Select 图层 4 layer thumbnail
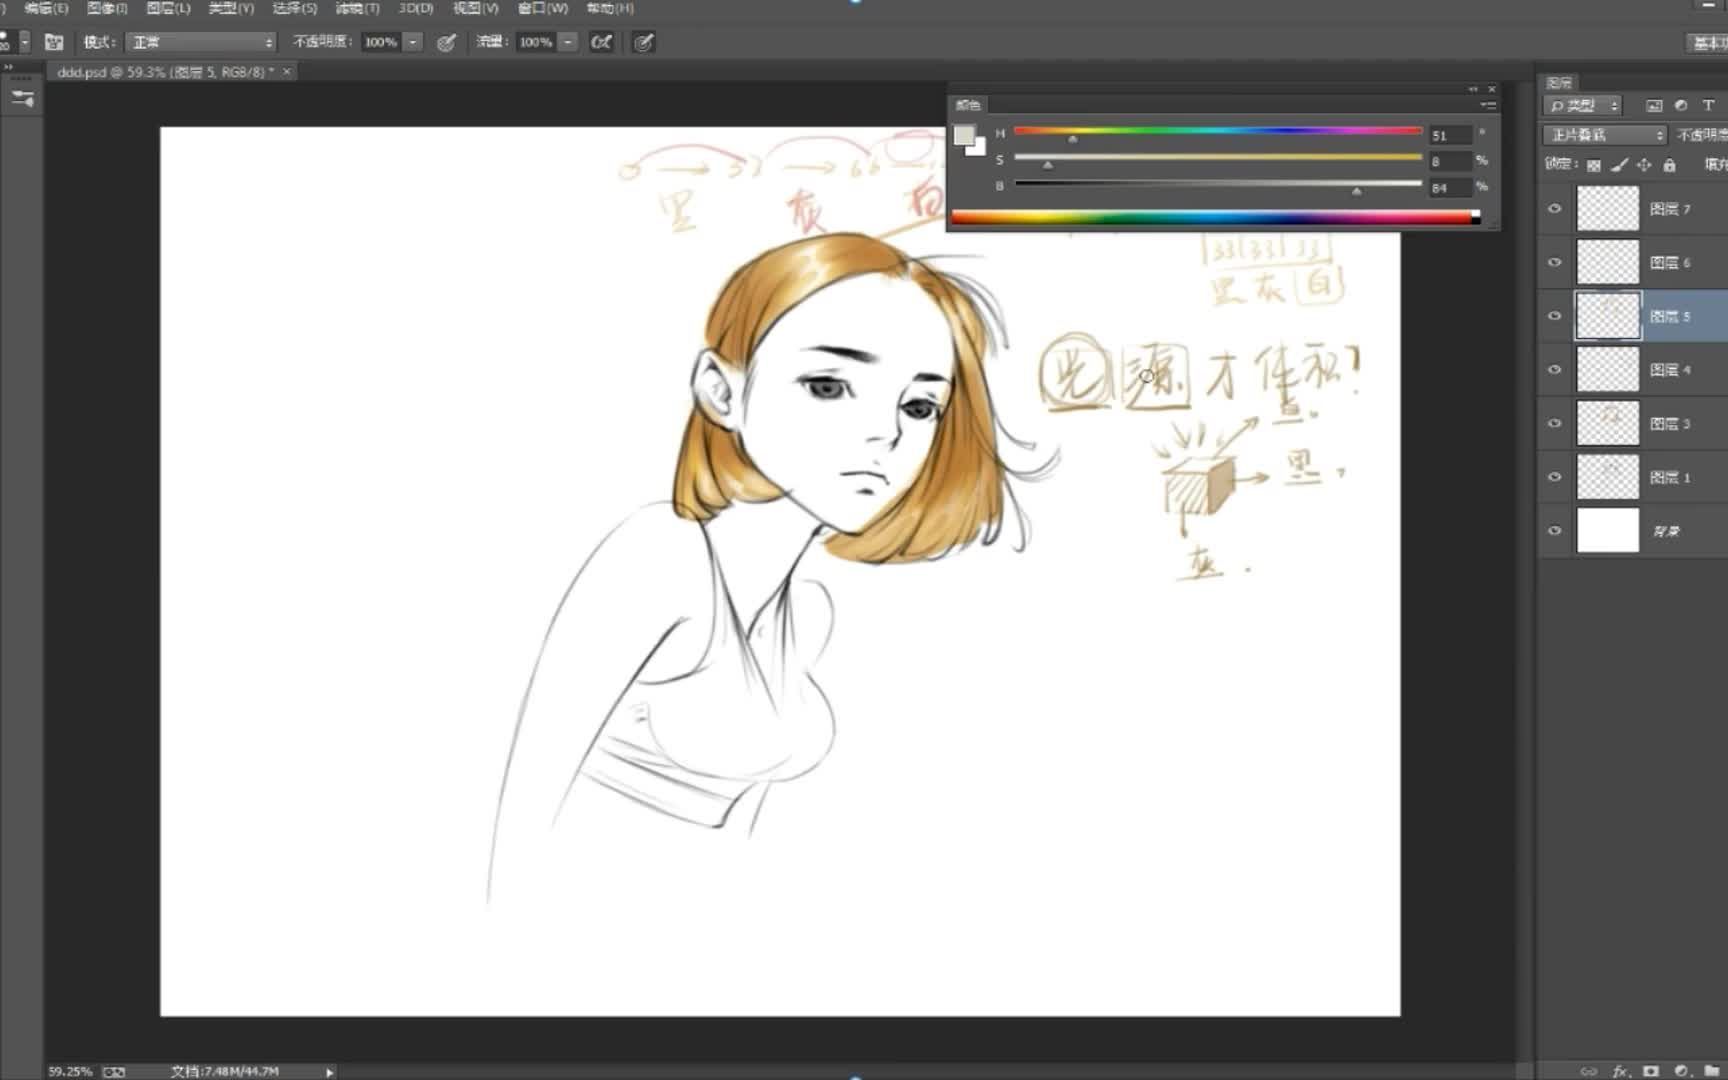Viewport: 1728px width, 1080px height. (1608, 370)
